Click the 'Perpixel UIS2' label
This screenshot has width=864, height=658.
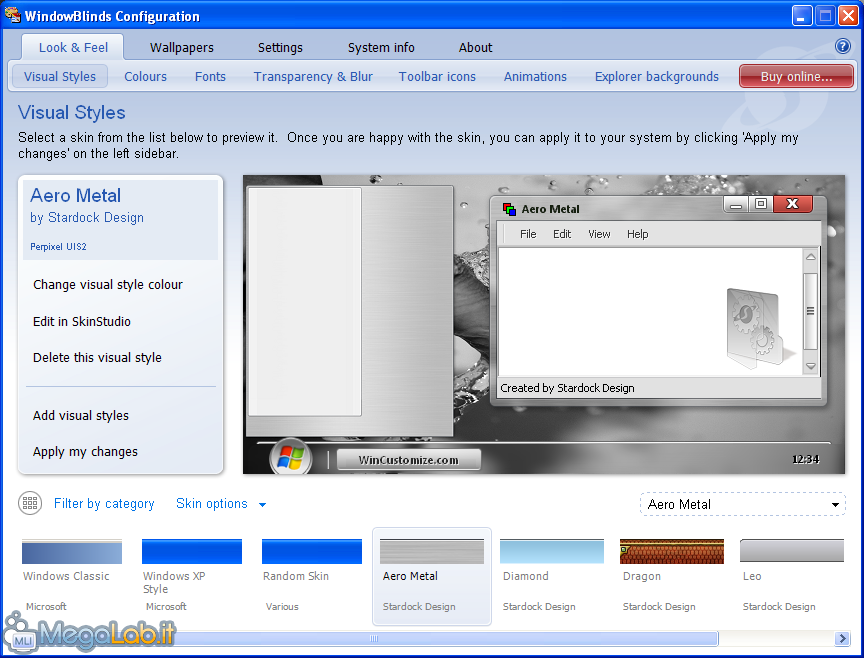pos(58,246)
